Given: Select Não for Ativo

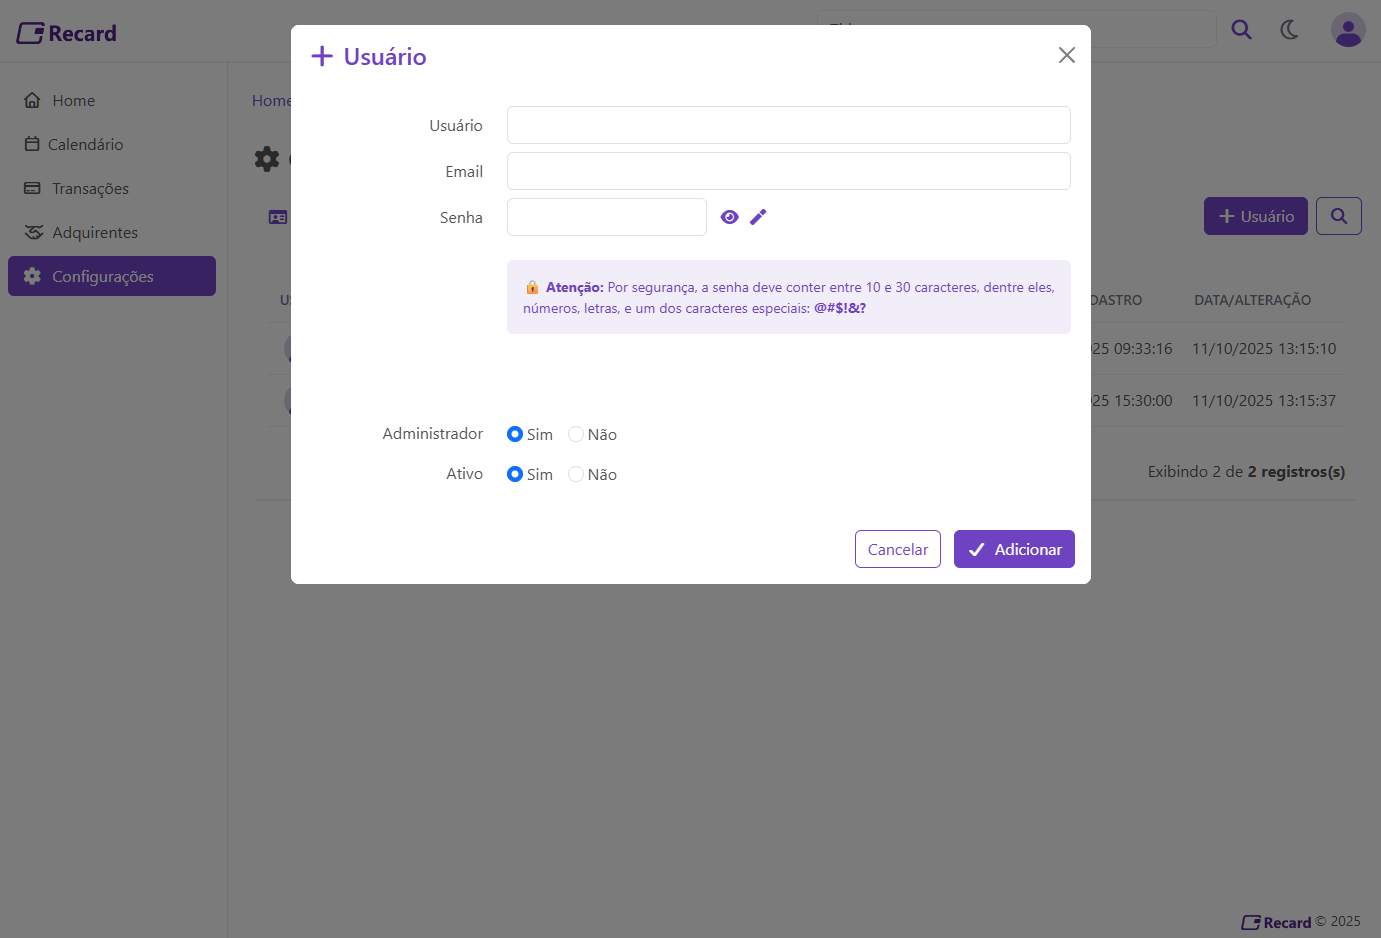Looking at the screenshot, I should [x=576, y=474].
